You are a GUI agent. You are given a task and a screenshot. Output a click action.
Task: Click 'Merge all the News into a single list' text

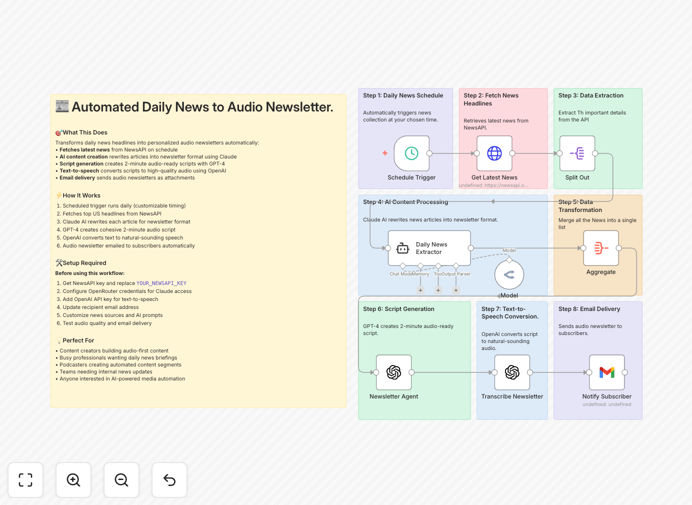coord(597,223)
